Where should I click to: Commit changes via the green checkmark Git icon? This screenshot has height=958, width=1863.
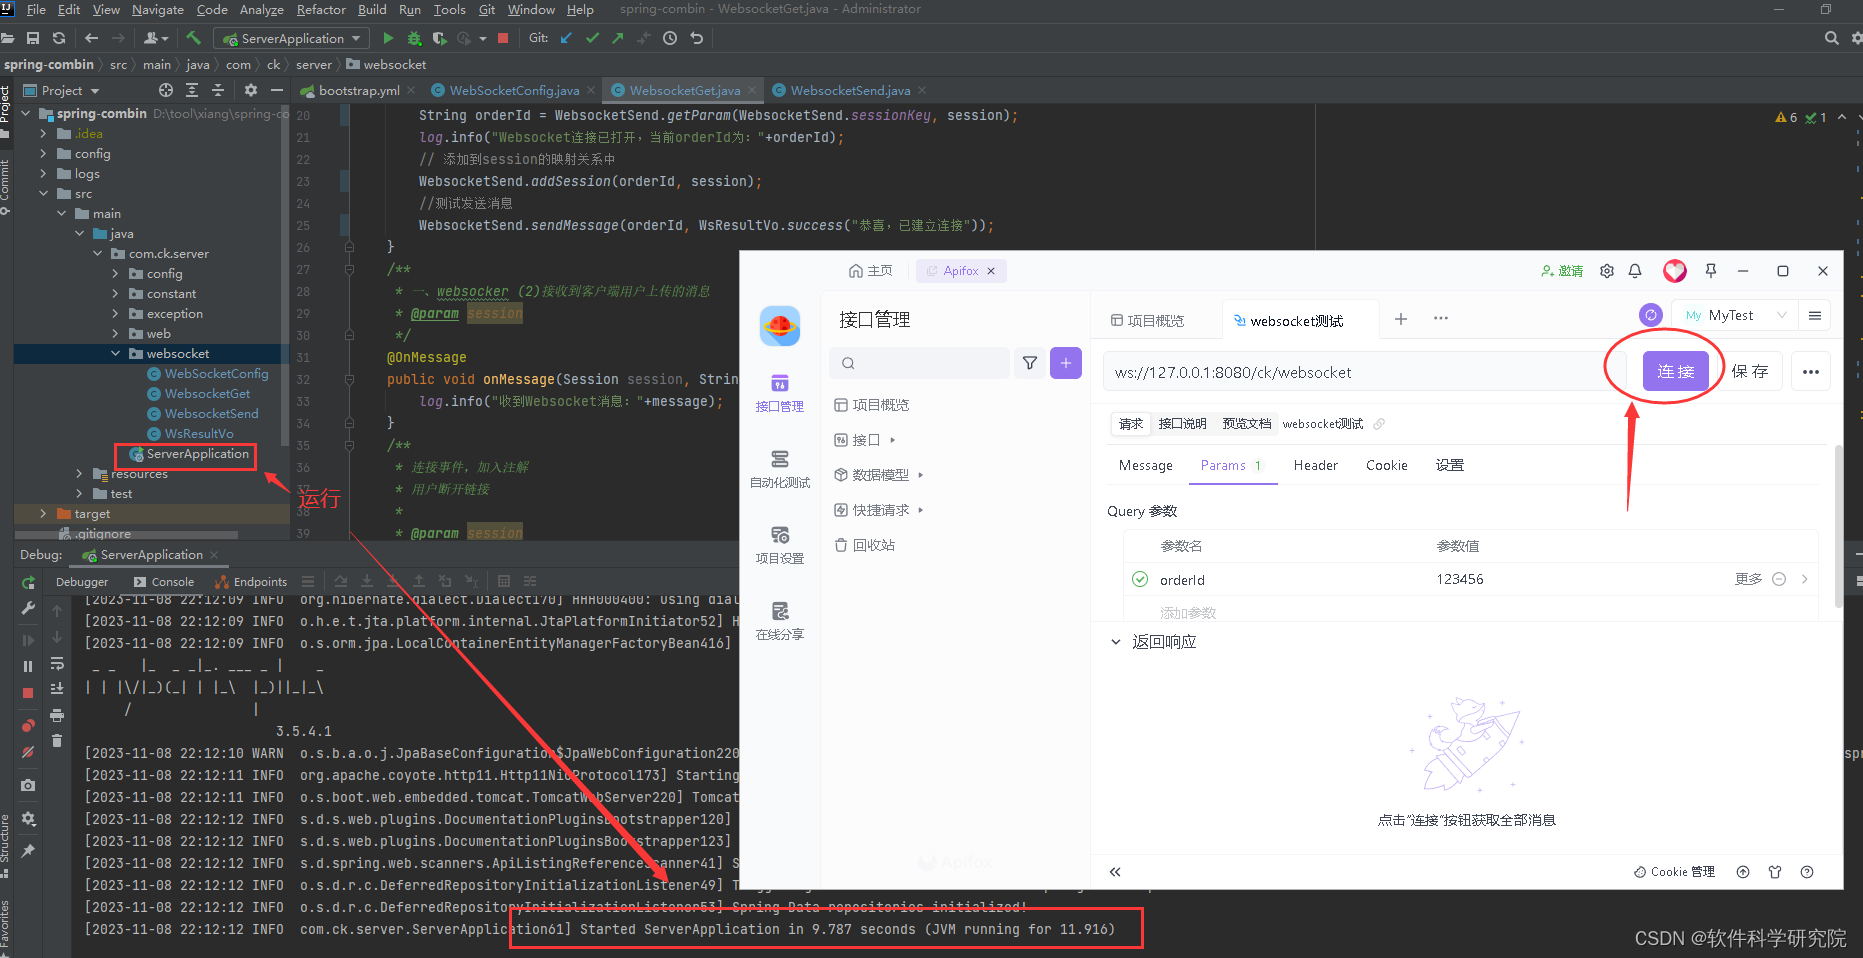[x=592, y=38]
